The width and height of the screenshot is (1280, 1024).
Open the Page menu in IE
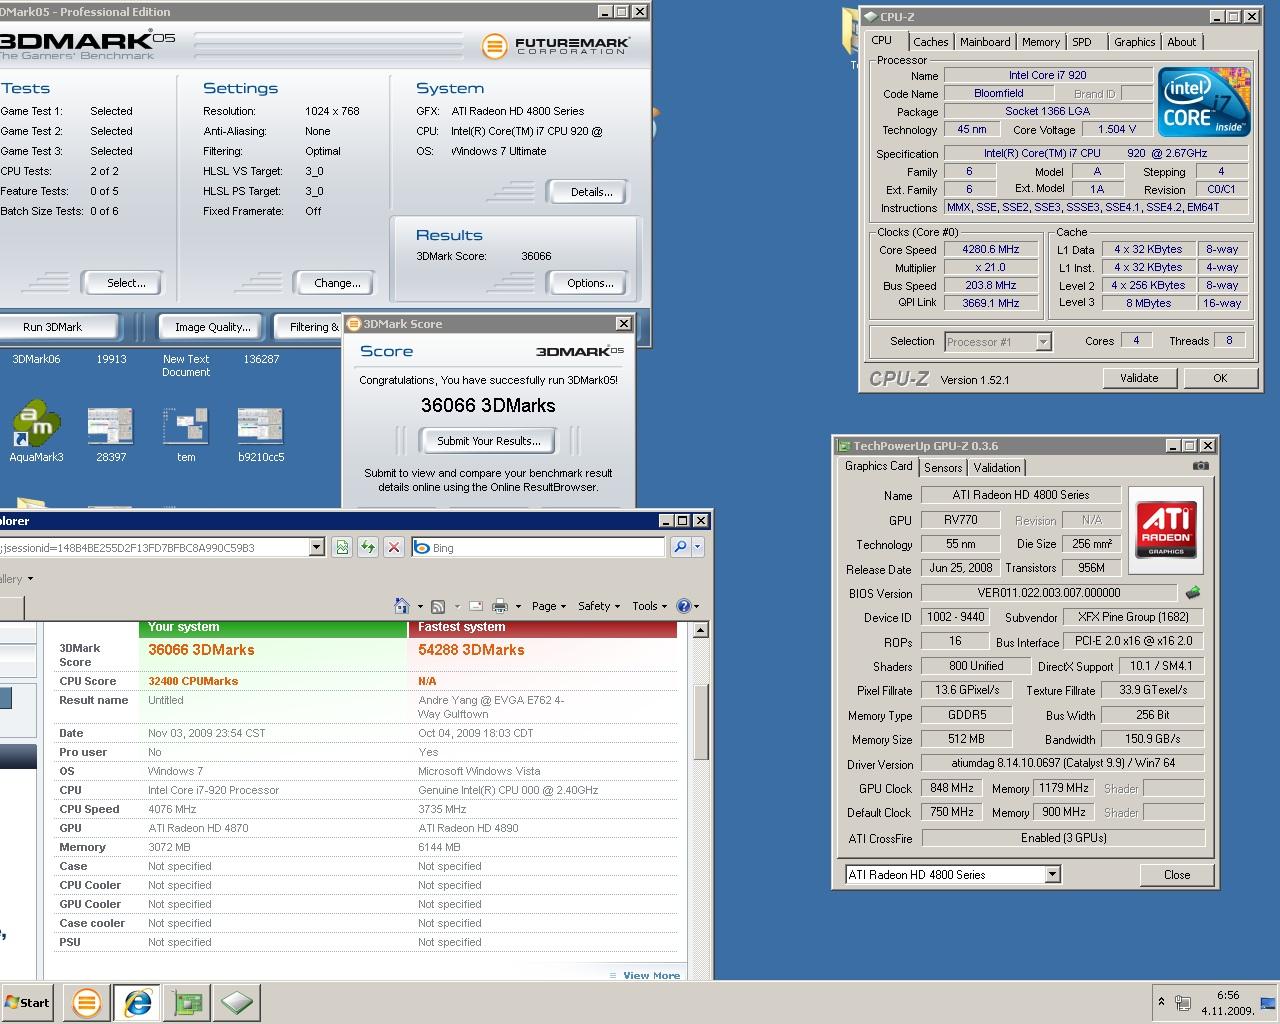pyautogui.click(x=549, y=606)
